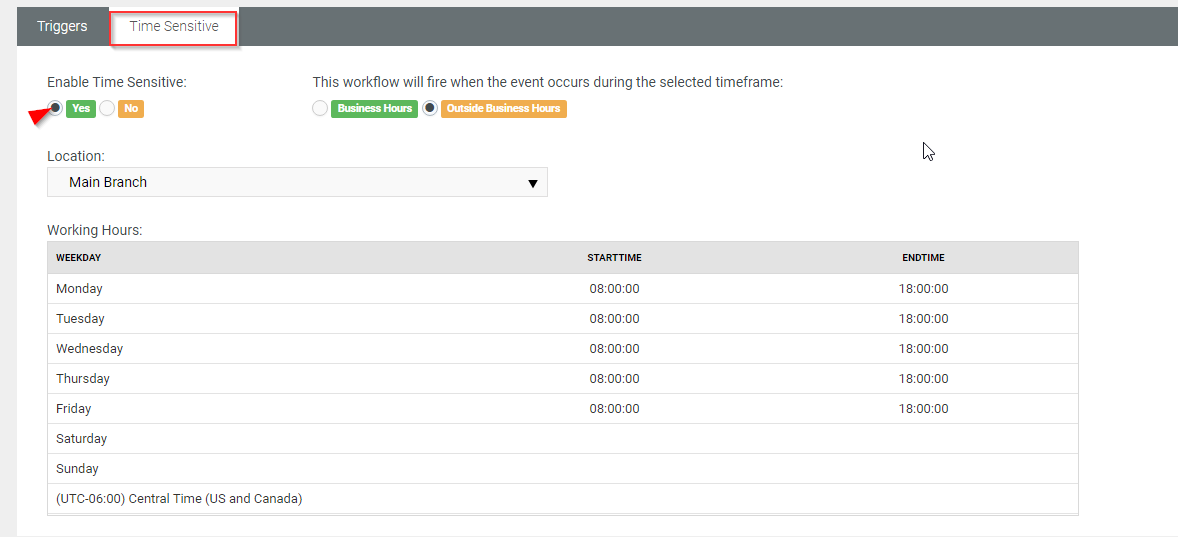Screen dimensions: 1178x537
Task: Choose the Outside Business Hours radio button
Action: [x=429, y=108]
